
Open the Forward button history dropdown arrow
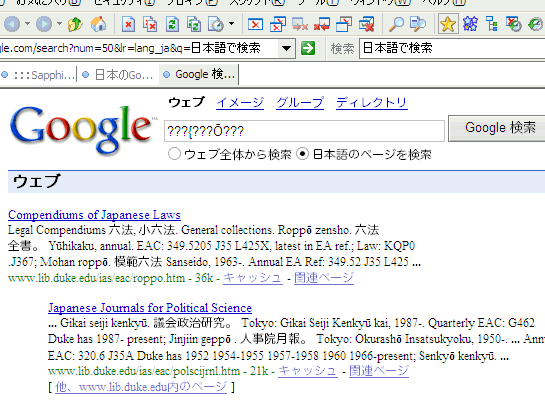coord(59,24)
